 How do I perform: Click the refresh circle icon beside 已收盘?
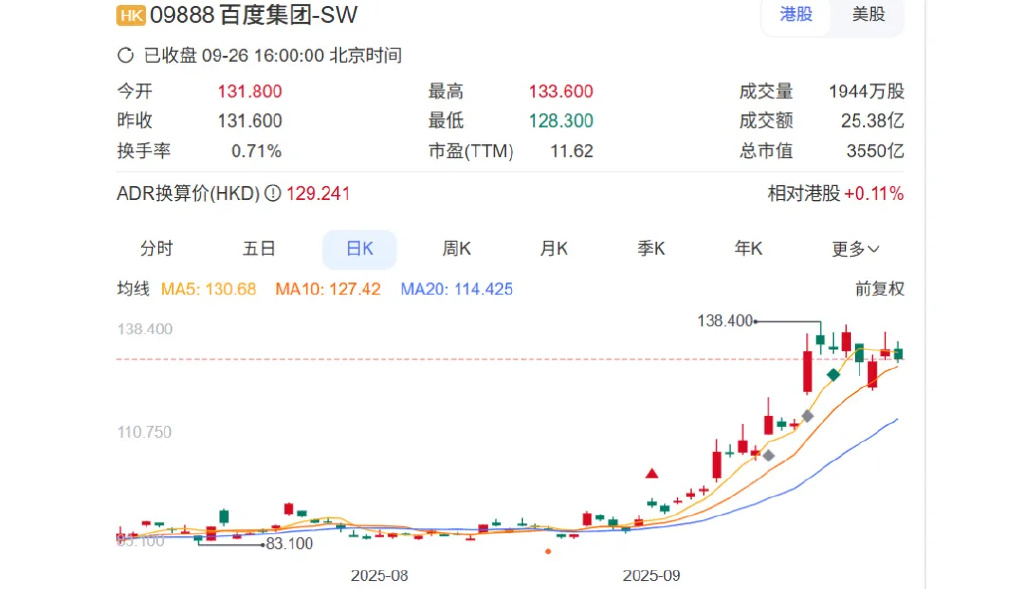(125, 56)
